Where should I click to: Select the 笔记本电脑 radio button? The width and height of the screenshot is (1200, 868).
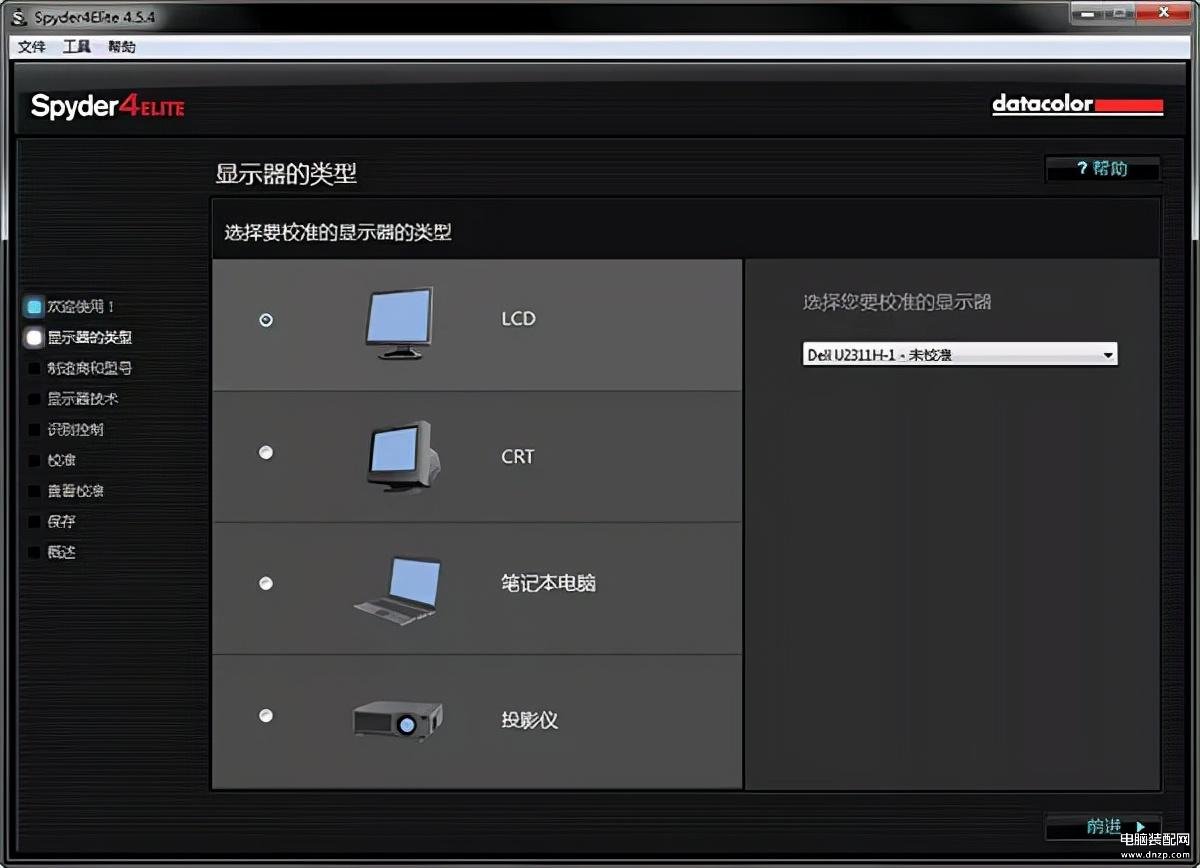click(265, 583)
